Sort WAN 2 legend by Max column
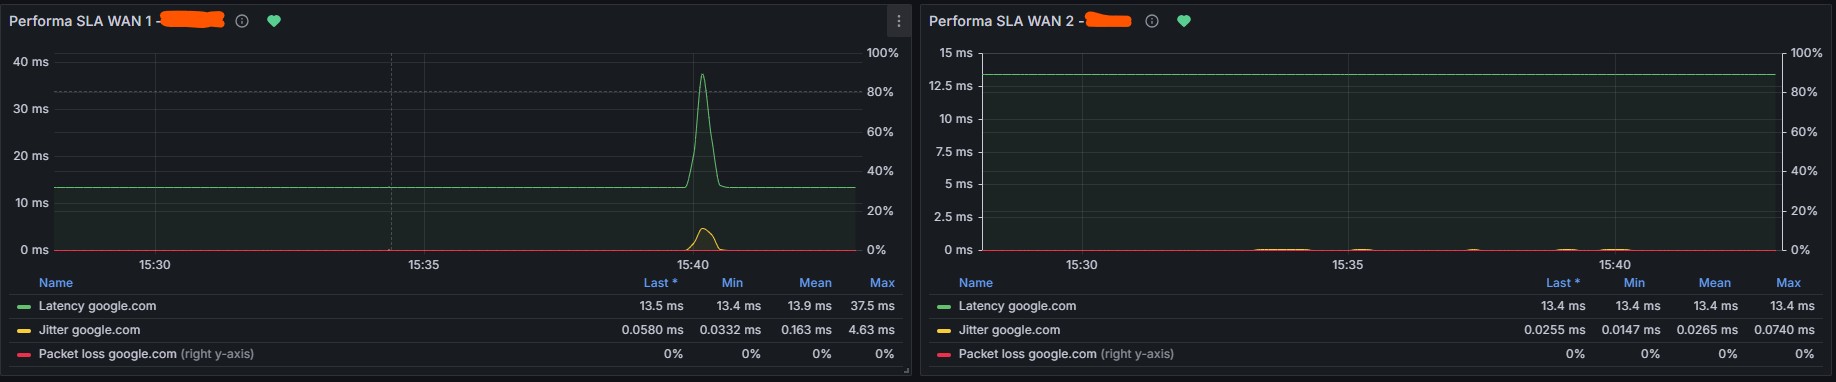 tap(1788, 283)
